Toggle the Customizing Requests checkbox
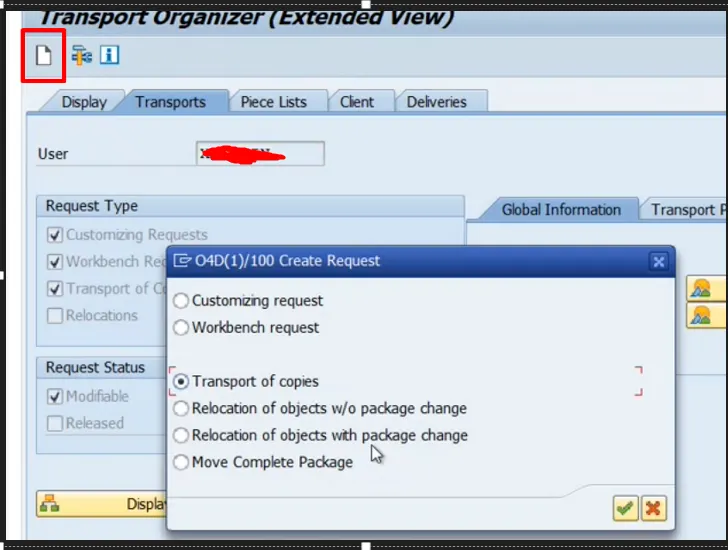The width and height of the screenshot is (728, 550). point(55,235)
